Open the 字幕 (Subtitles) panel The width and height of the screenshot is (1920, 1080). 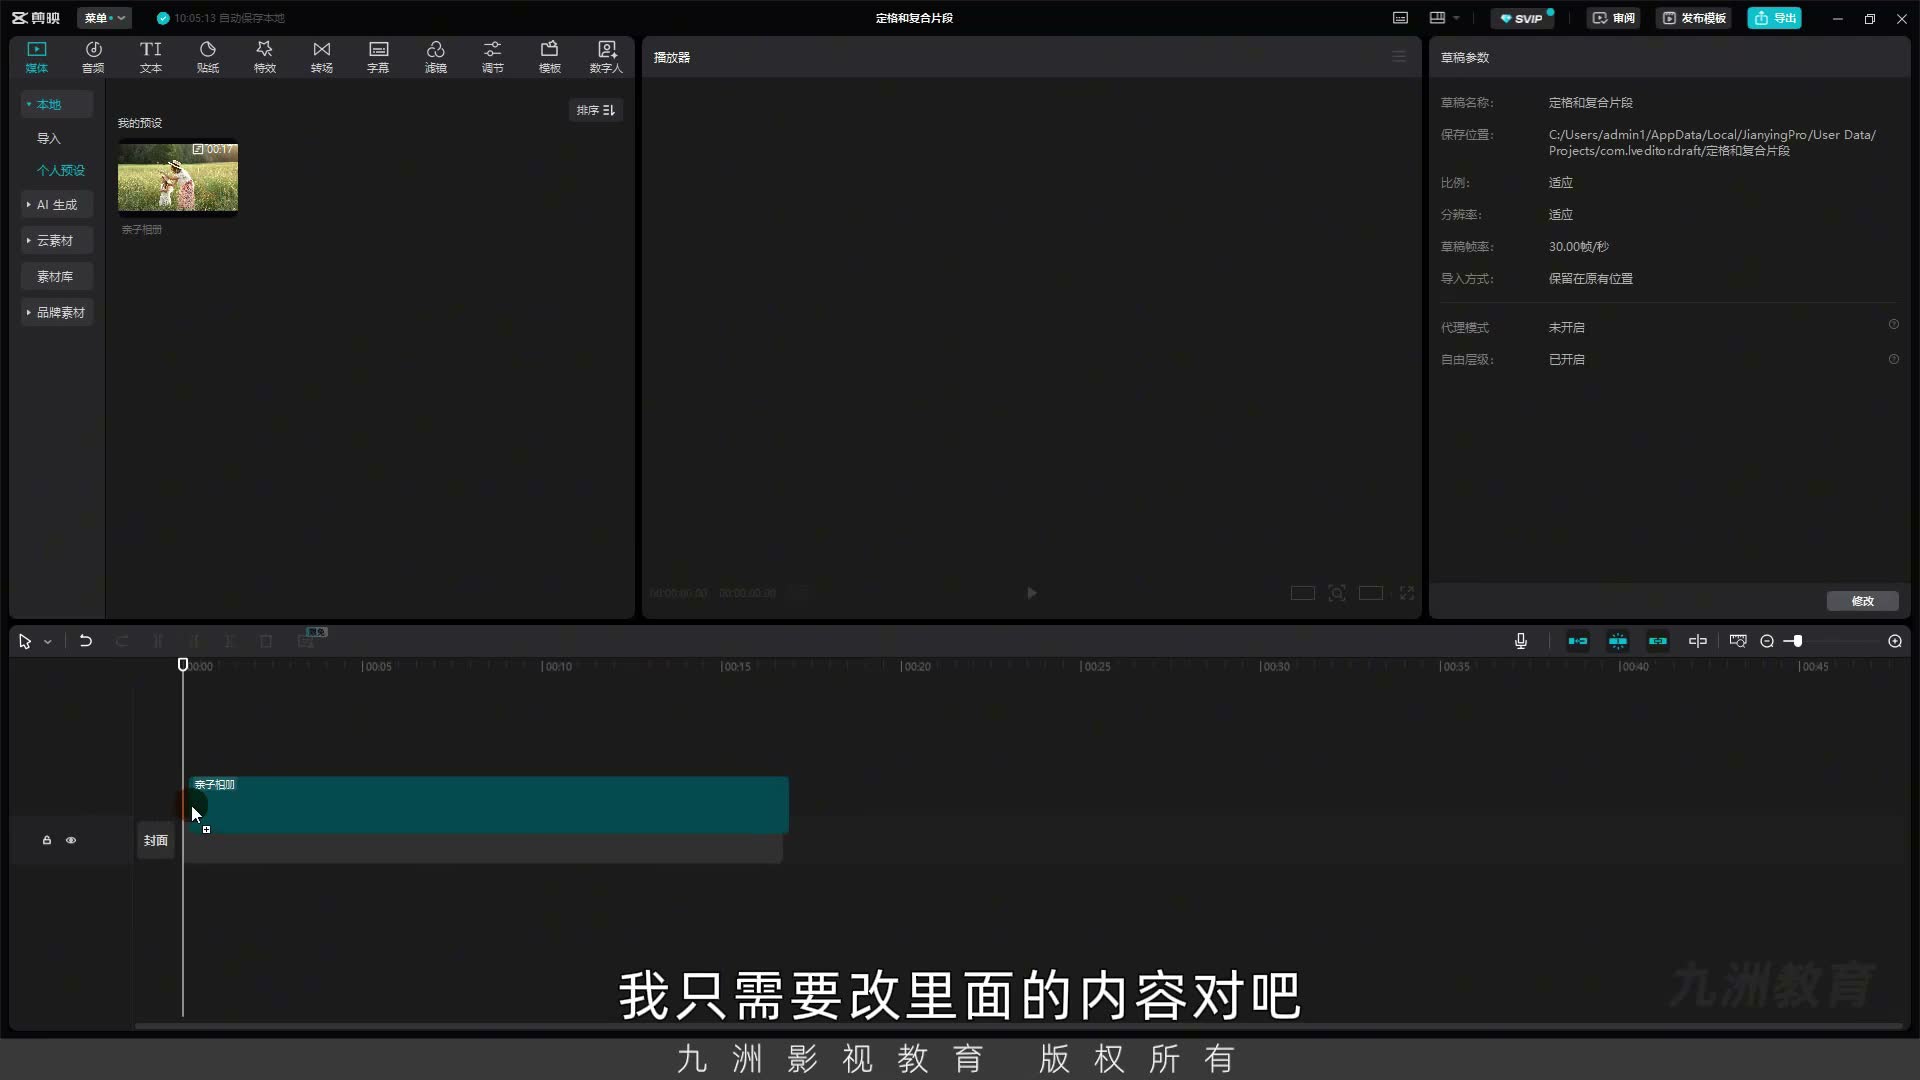pyautogui.click(x=379, y=57)
